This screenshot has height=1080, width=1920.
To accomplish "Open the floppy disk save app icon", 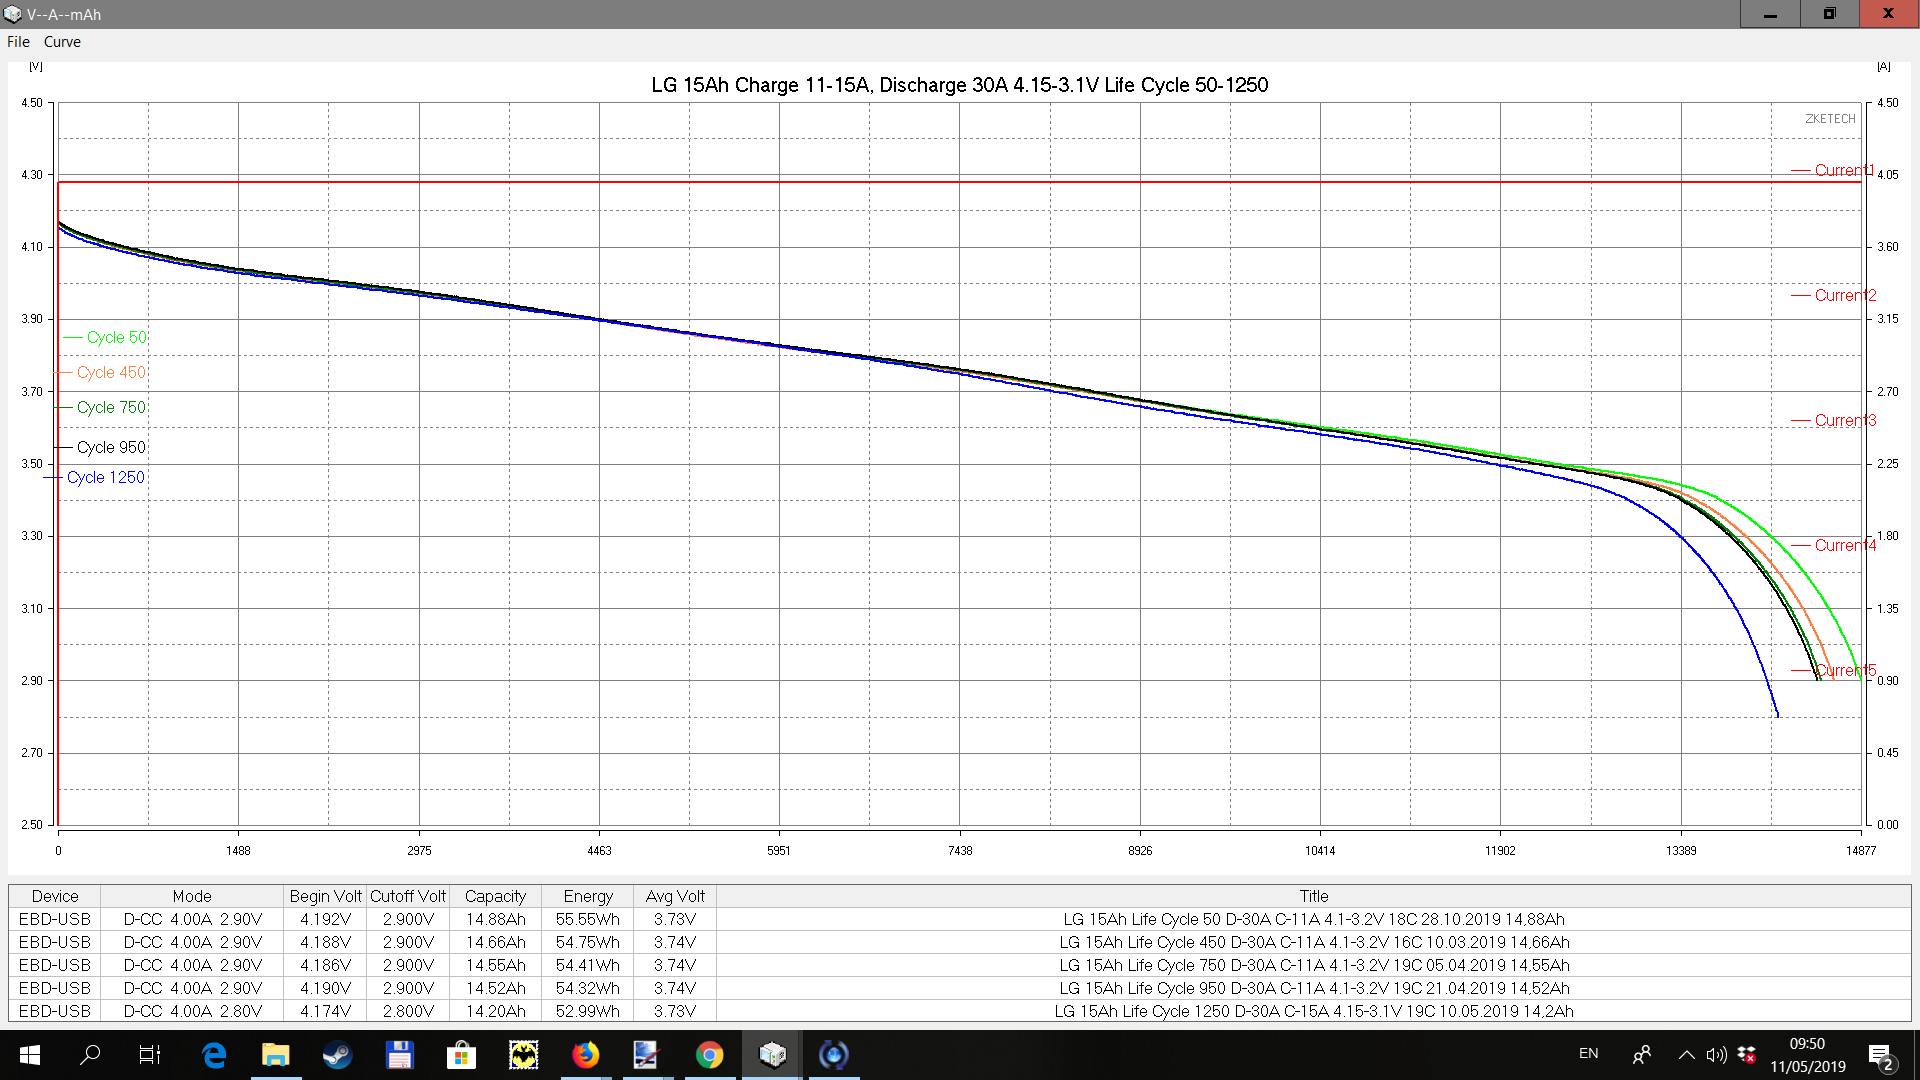I will (x=399, y=1054).
